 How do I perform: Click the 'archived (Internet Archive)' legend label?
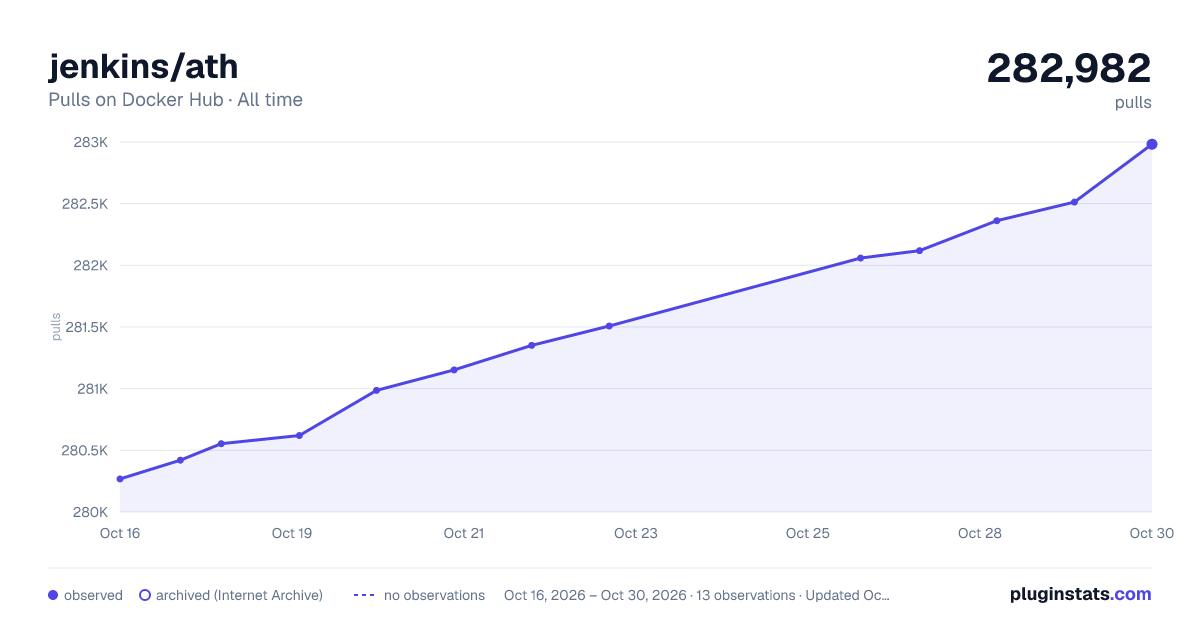point(239,595)
